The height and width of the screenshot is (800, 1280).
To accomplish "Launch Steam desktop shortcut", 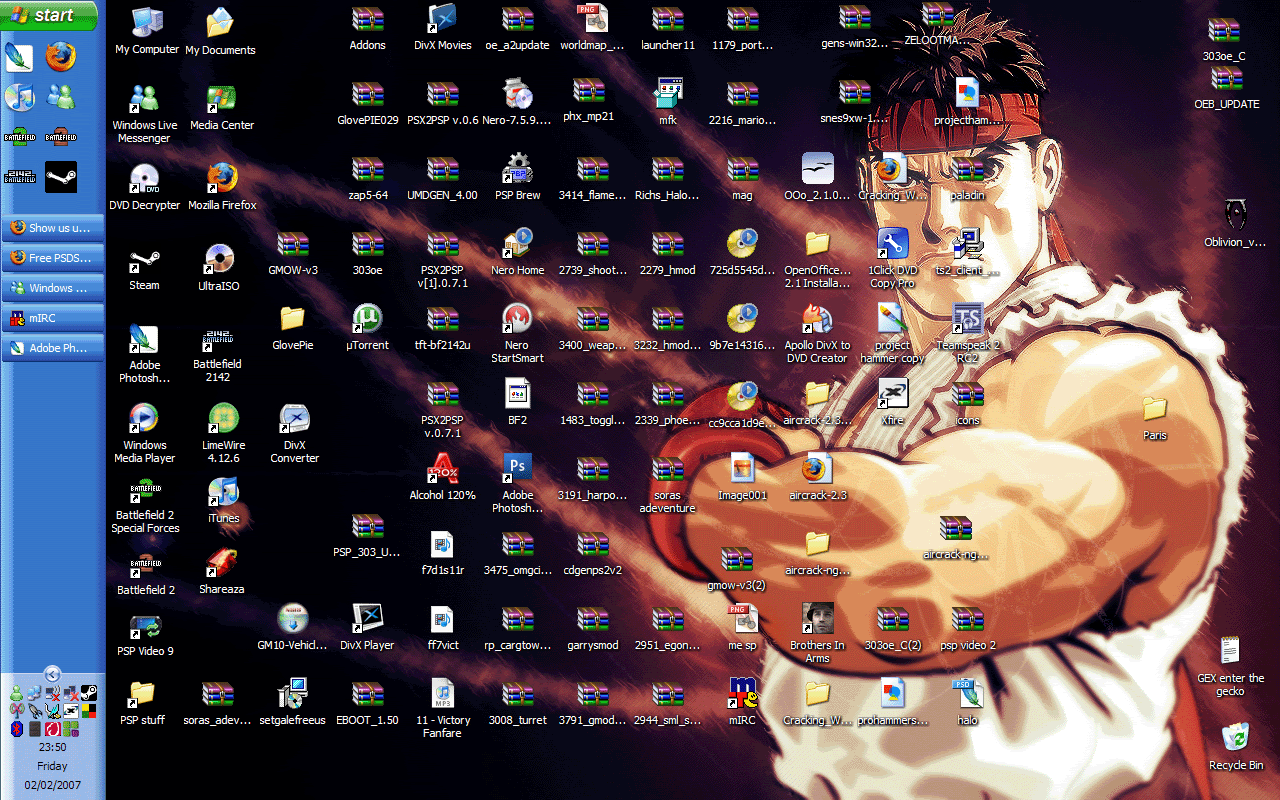I will (x=144, y=268).
